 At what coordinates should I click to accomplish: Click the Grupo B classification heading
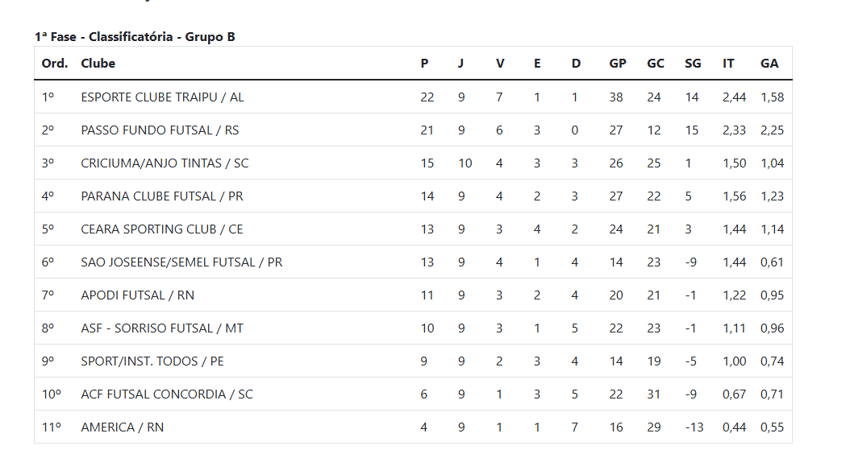point(135,37)
